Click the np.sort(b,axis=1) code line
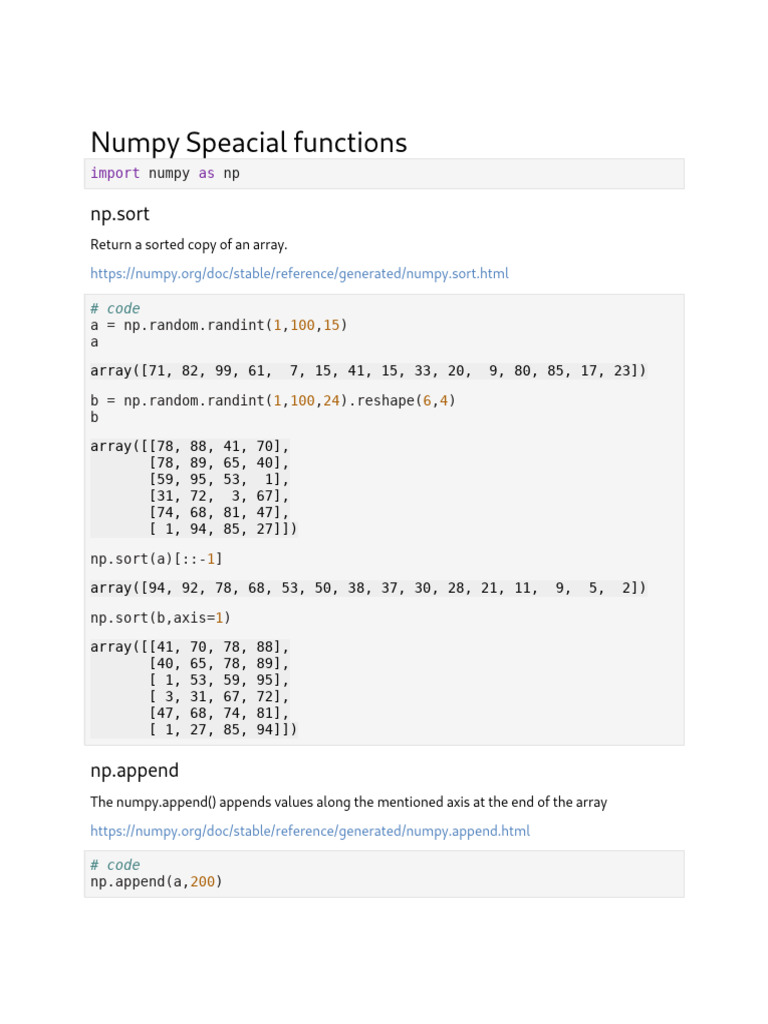This screenshot has height=1024, width=768. coord(161,618)
